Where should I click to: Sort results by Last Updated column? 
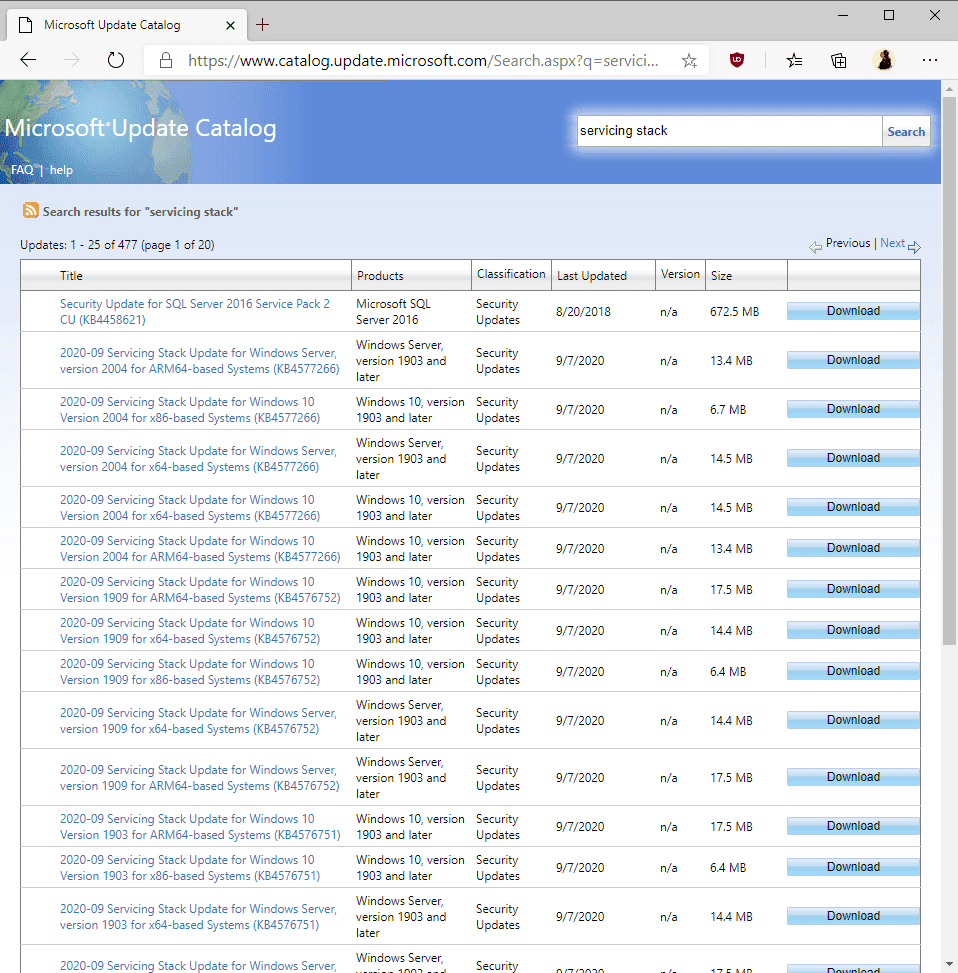click(x=592, y=276)
